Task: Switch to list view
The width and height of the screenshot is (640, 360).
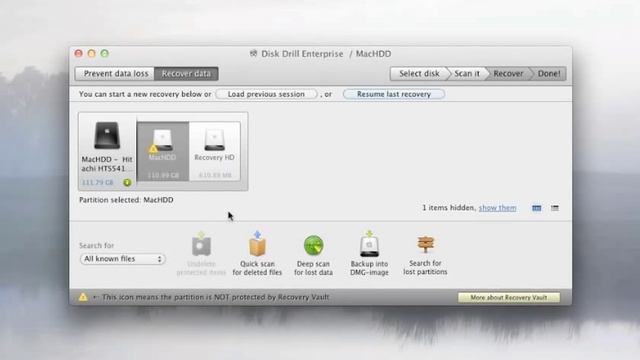Action: pyautogui.click(x=554, y=208)
